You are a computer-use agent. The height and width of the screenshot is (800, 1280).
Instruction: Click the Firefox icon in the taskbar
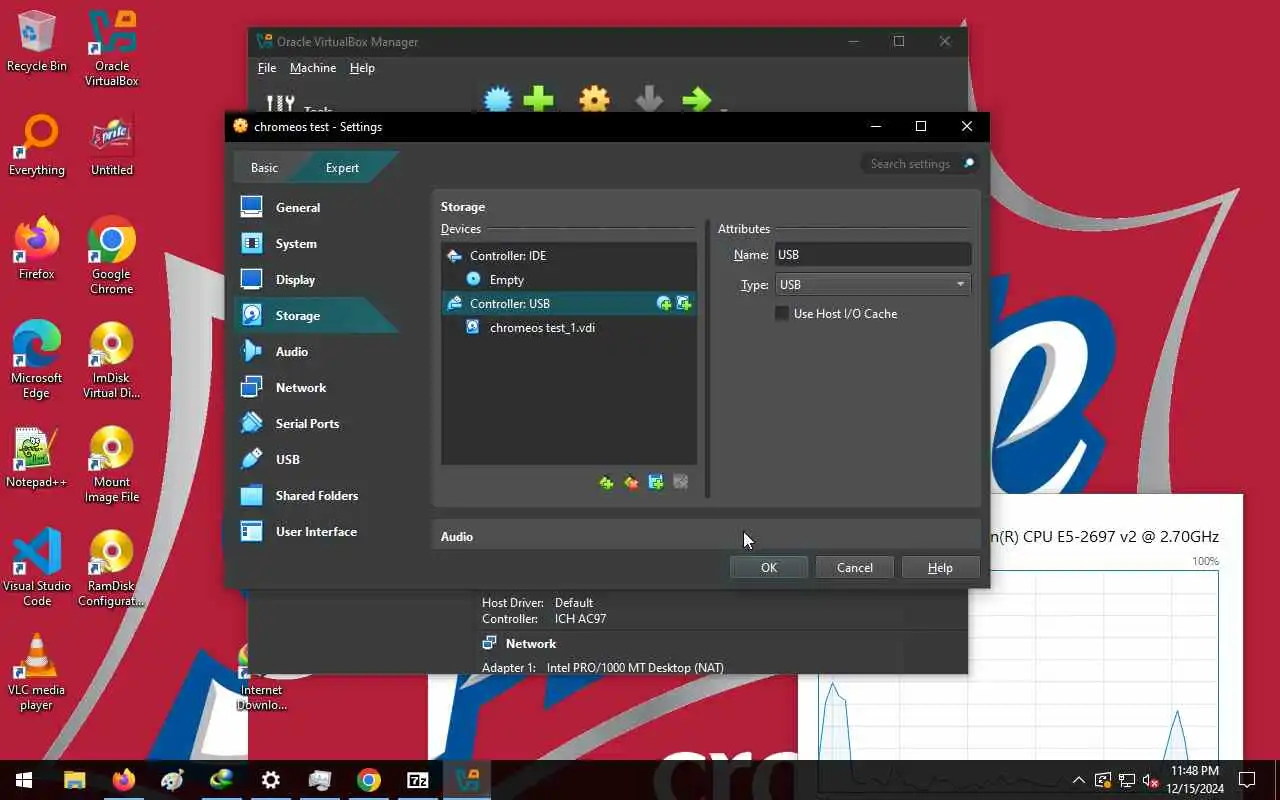124,780
